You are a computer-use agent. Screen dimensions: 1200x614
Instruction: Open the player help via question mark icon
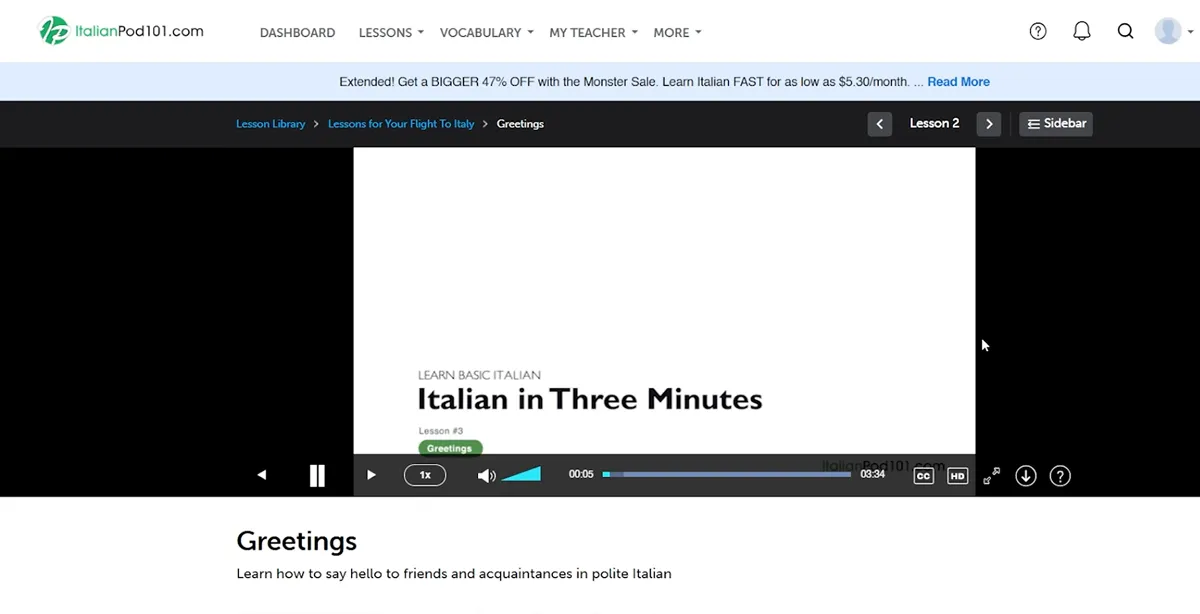click(1059, 475)
